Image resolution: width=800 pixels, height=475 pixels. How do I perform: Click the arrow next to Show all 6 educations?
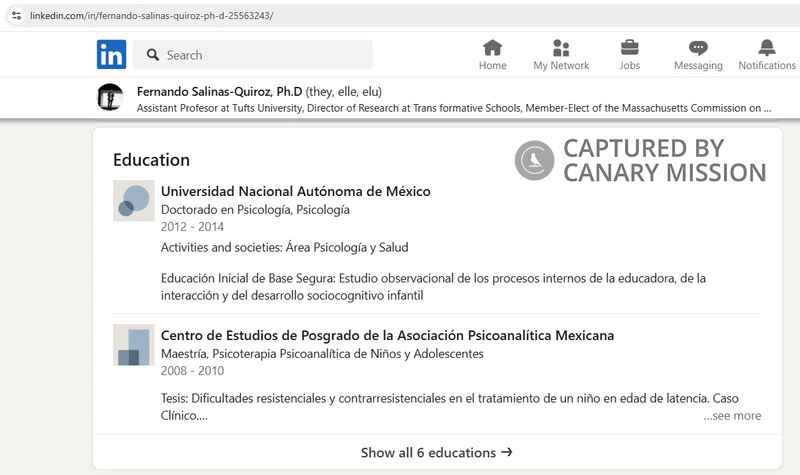507,452
